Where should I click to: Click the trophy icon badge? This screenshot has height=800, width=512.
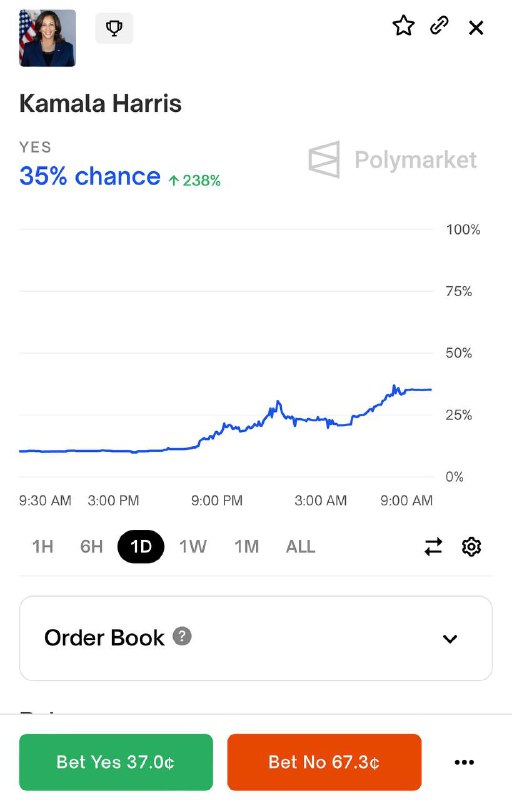click(x=114, y=28)
